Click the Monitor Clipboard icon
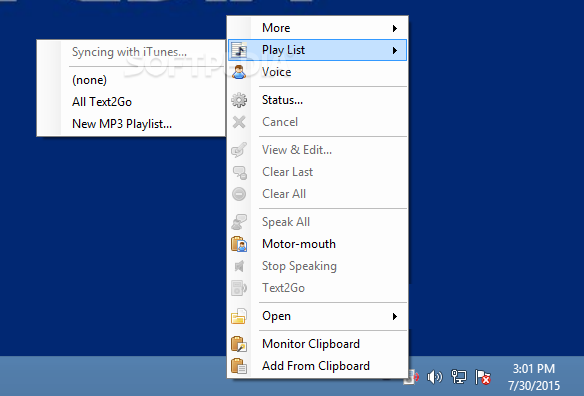The image size is (584, 396). [x=239, y=344]
